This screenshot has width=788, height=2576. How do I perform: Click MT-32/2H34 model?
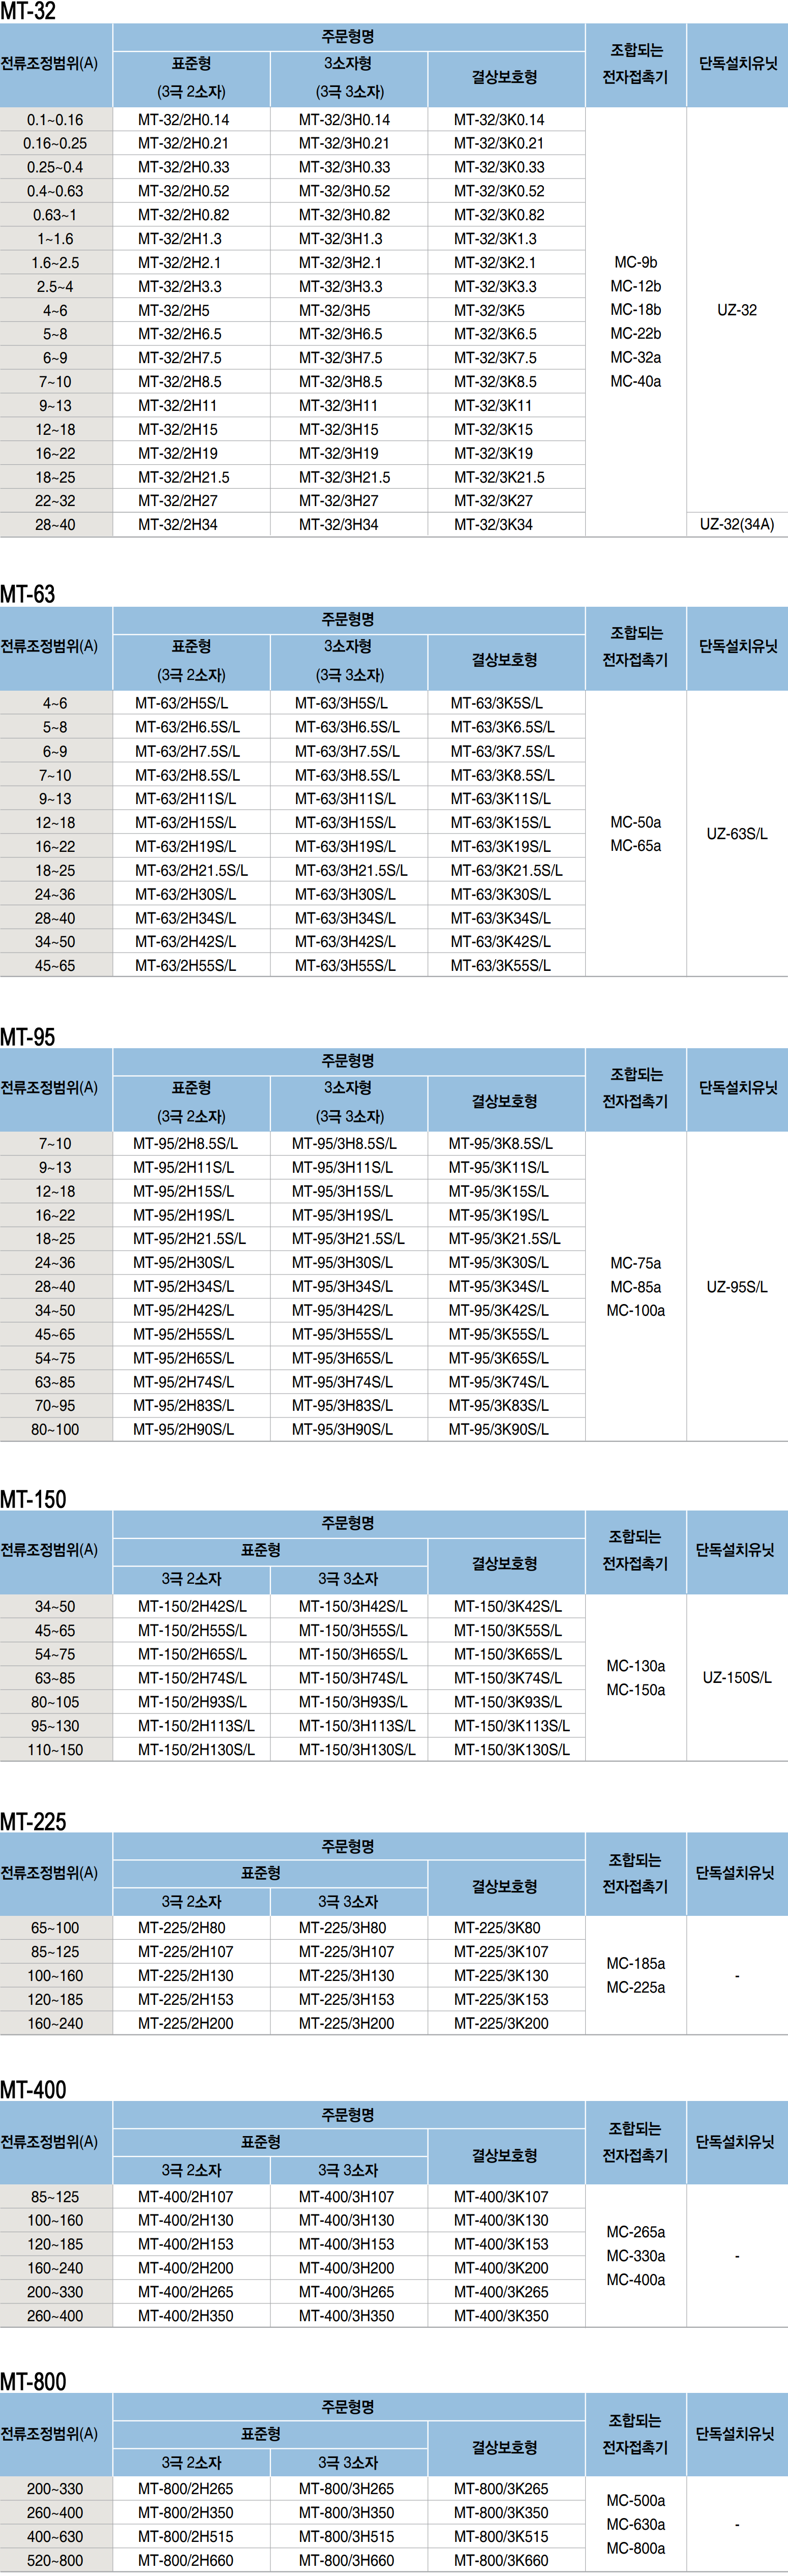(x=178, y=525)
